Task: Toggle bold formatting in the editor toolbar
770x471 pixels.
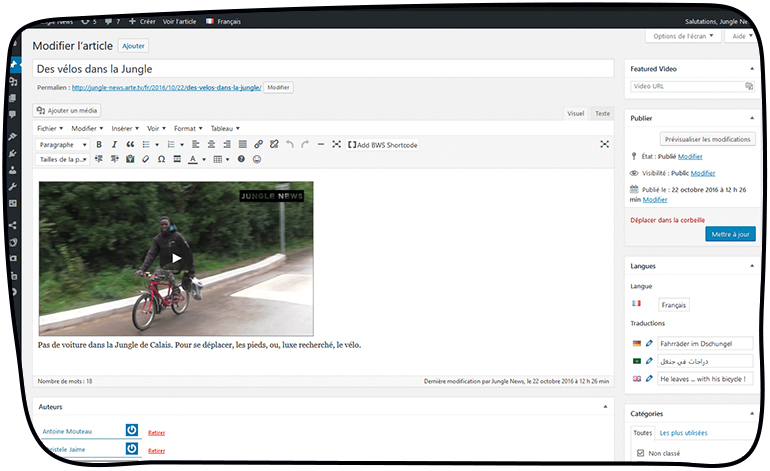Action: point(99,145)
